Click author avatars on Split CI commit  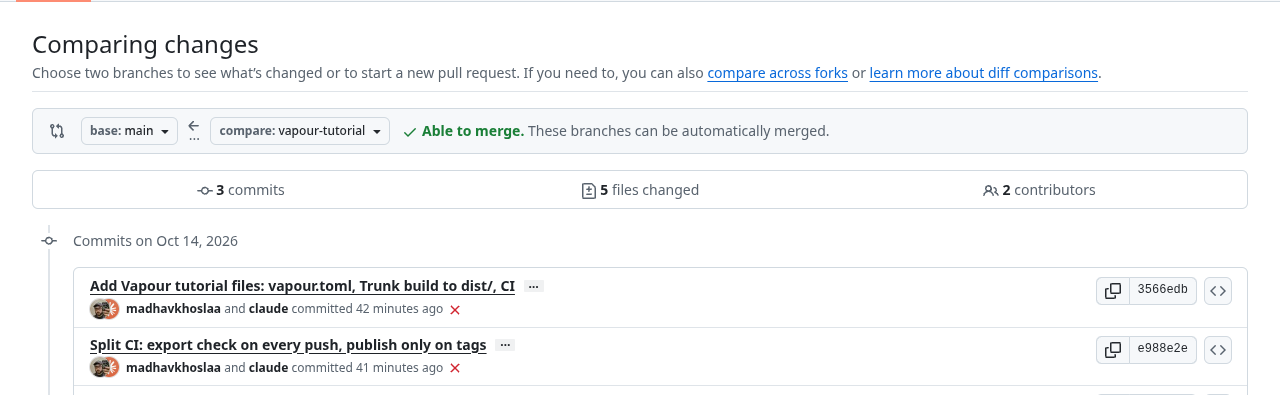coord(105,368)
